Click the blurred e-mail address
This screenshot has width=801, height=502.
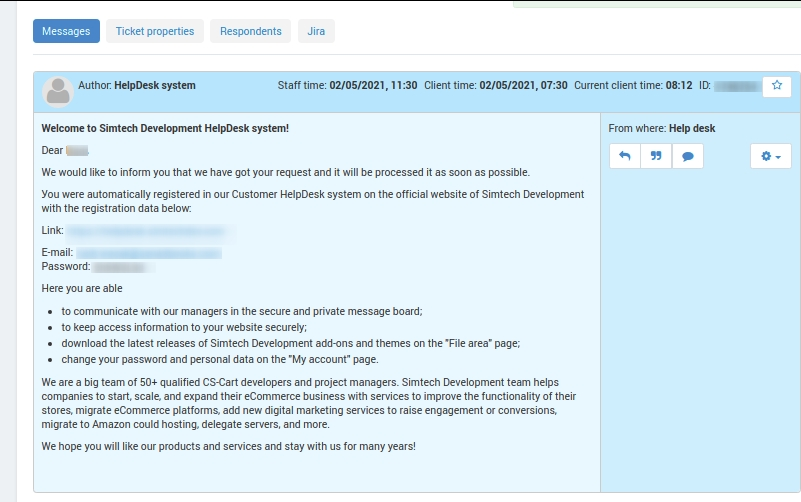(149, 253)
